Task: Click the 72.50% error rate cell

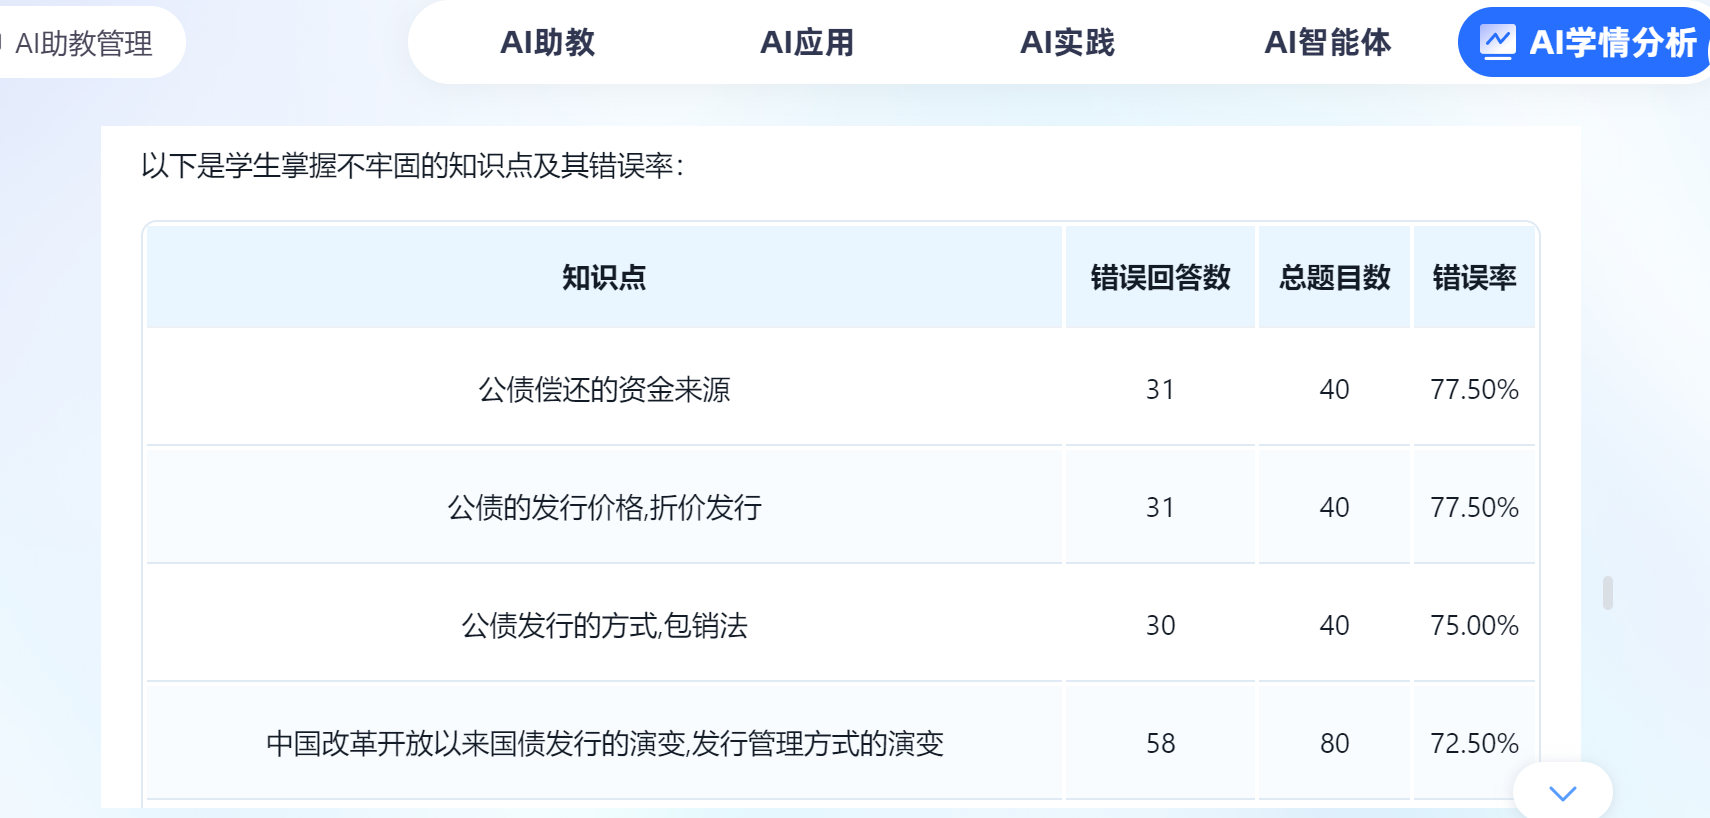Action: tap(1474, 743)
